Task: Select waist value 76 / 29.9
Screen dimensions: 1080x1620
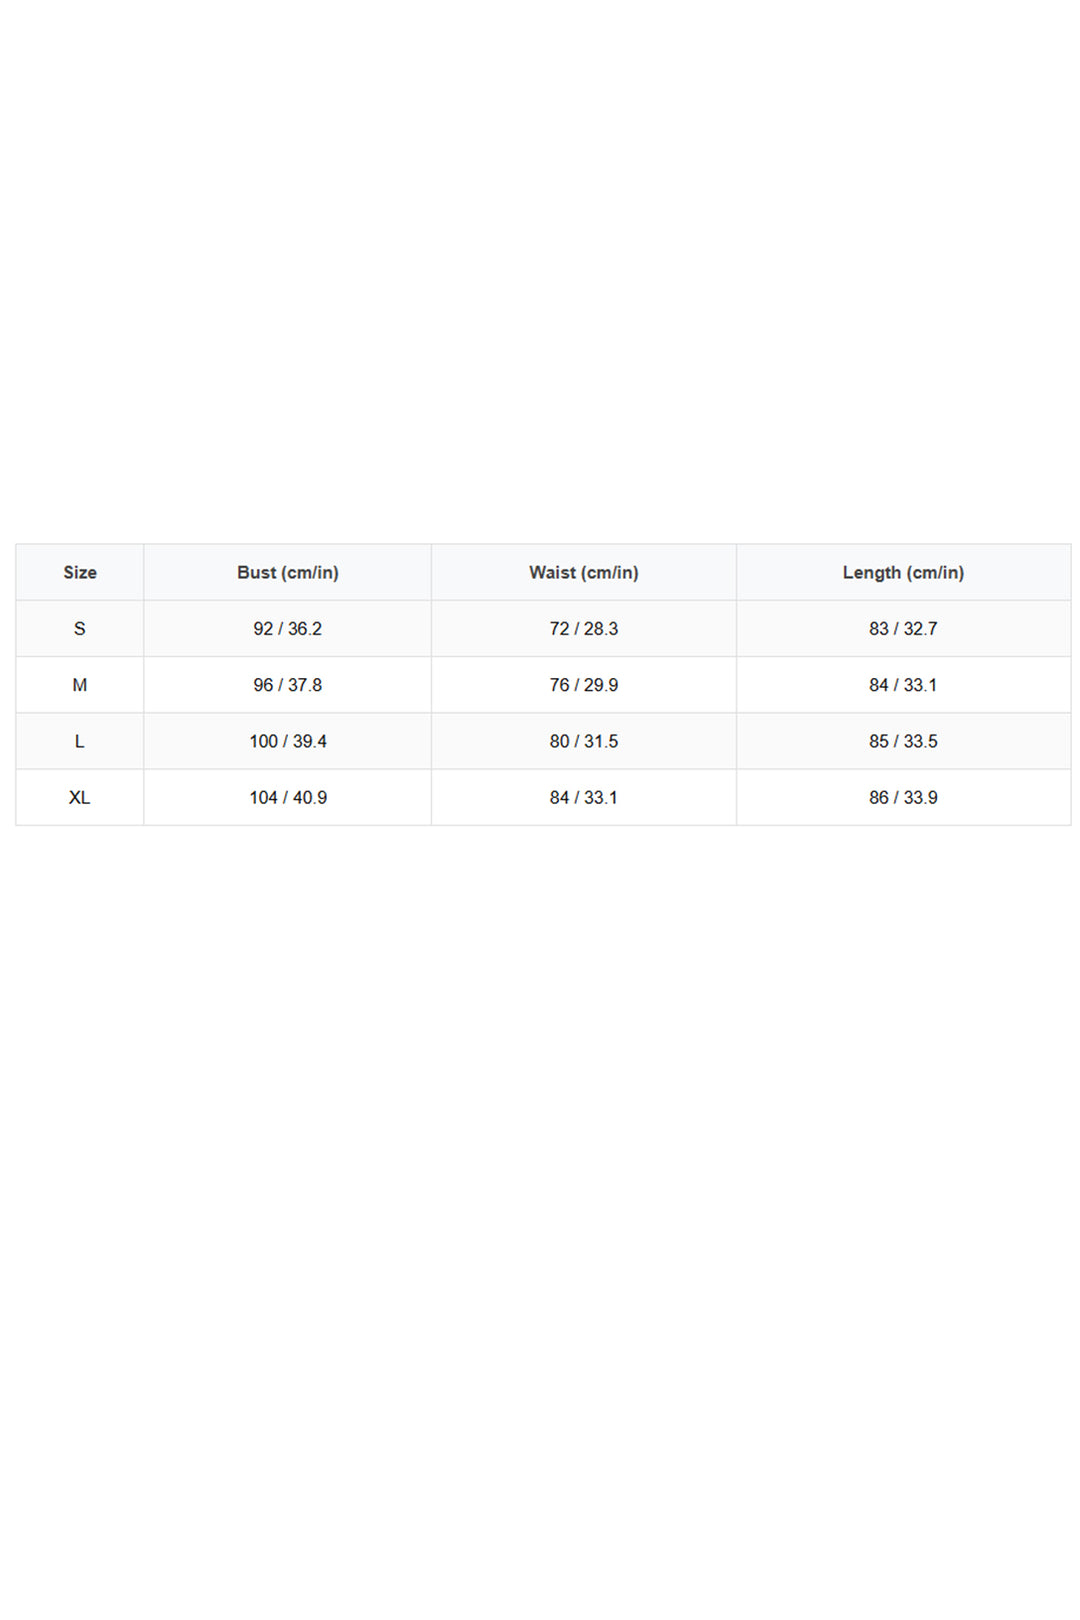Action: (x=584, y=685)
